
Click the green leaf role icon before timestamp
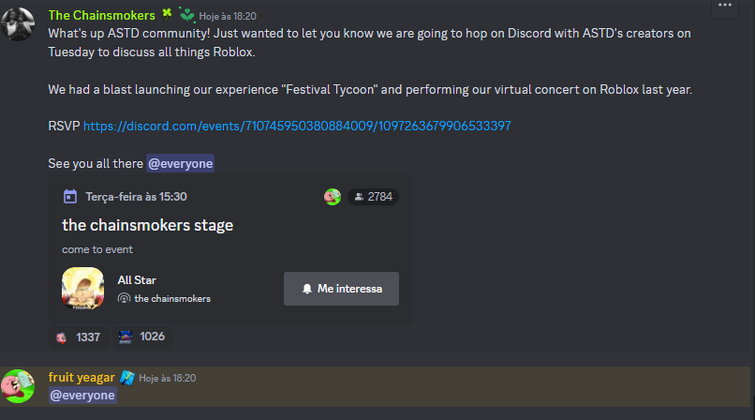187,15
